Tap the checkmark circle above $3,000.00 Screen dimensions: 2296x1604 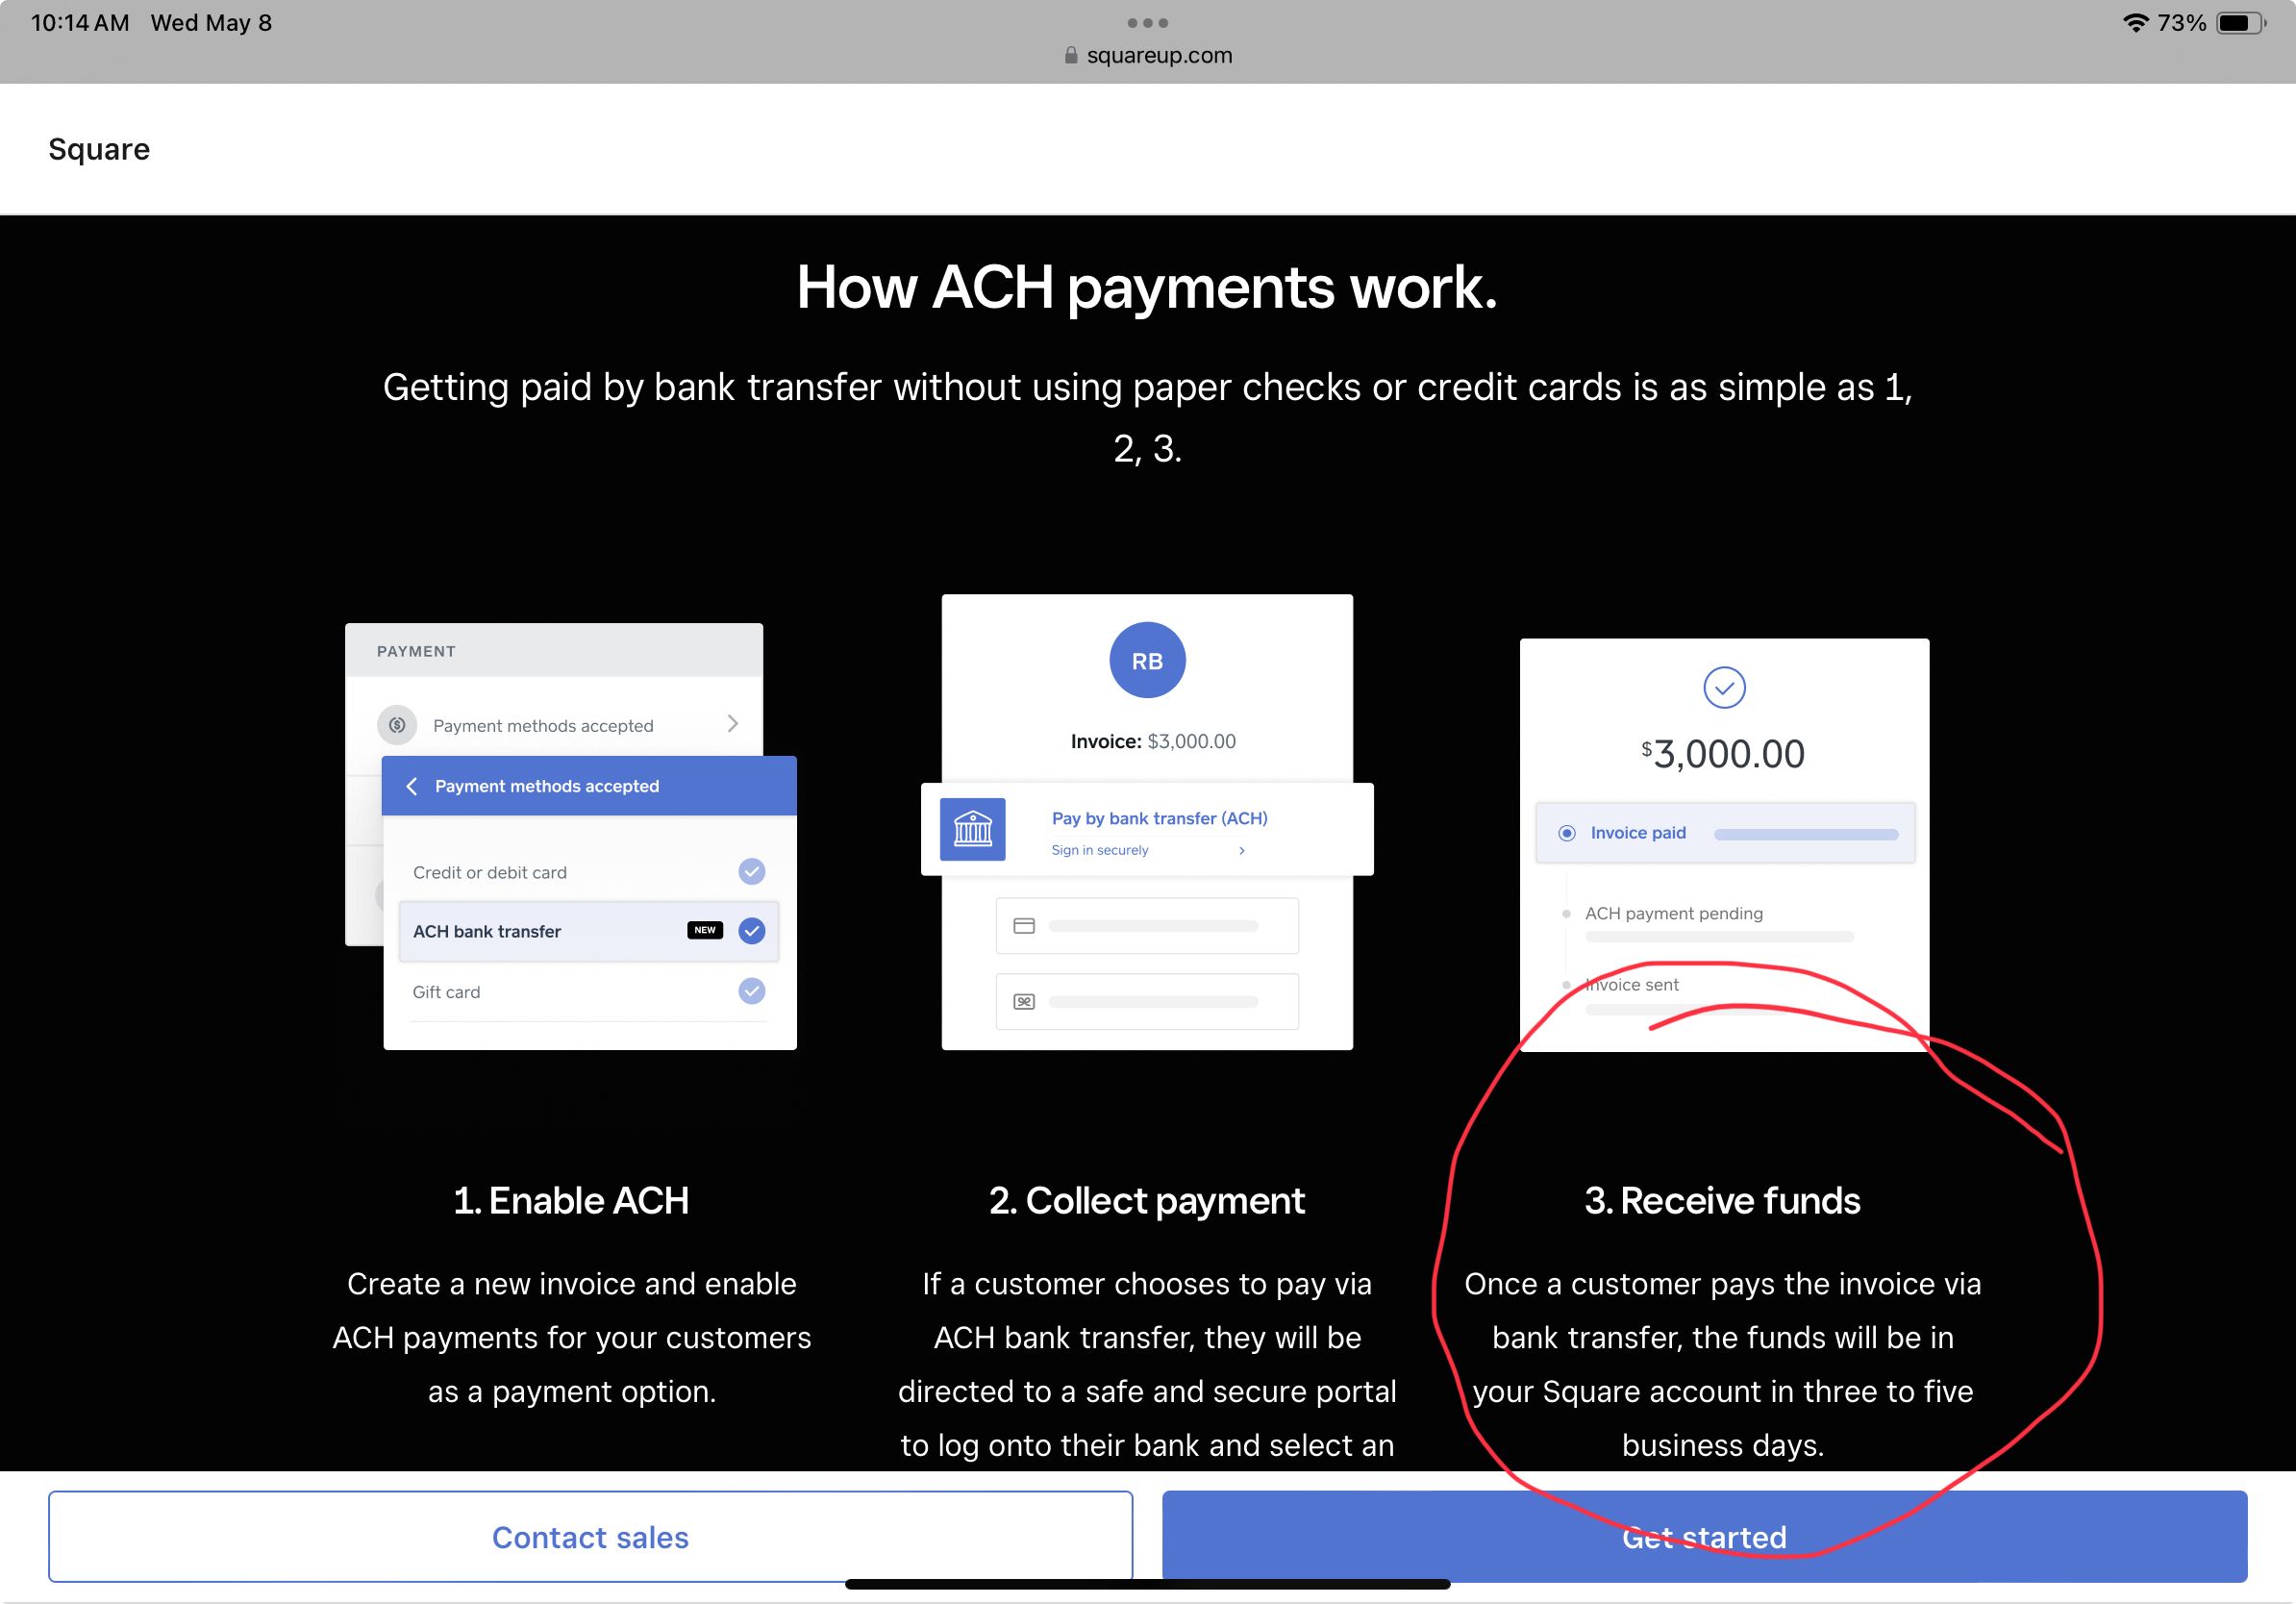click(x=1724, y=688)
